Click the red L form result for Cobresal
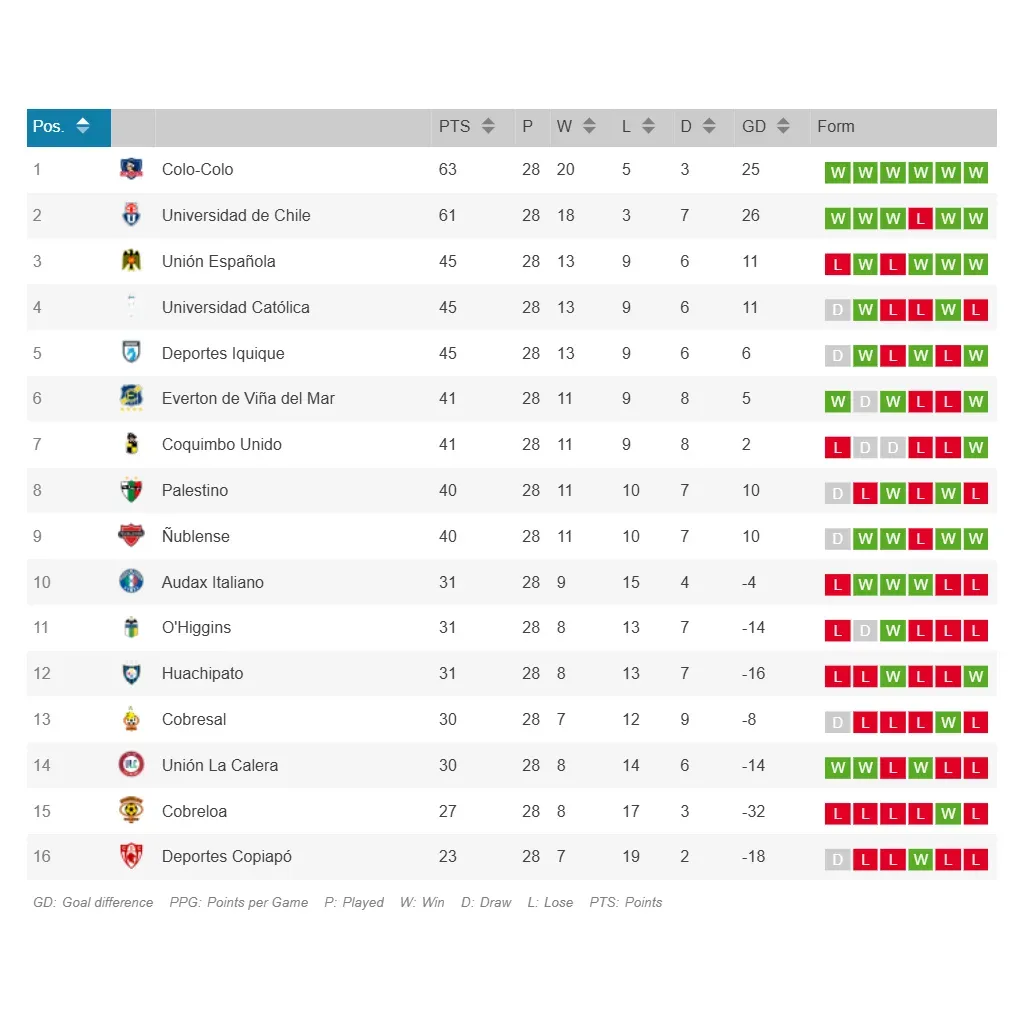Viewport: 1024px width, 1024px height. coord(865,721)
